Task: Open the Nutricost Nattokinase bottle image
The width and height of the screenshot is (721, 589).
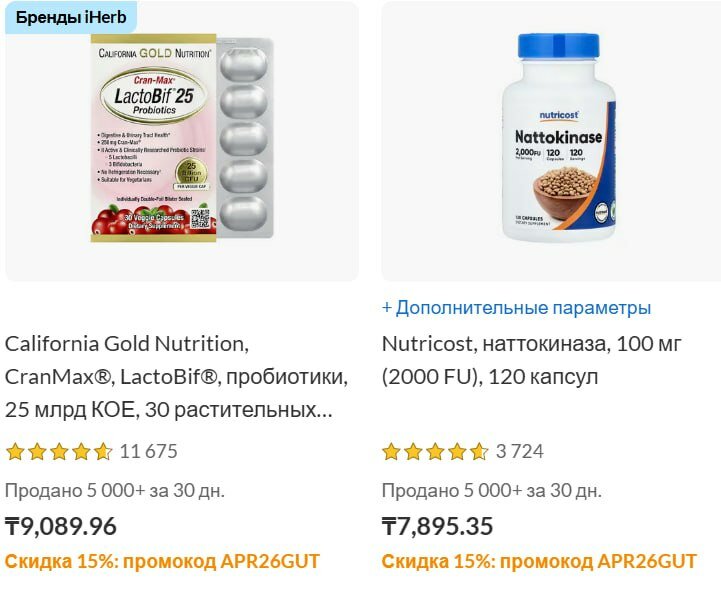Action: click(559, 137)
